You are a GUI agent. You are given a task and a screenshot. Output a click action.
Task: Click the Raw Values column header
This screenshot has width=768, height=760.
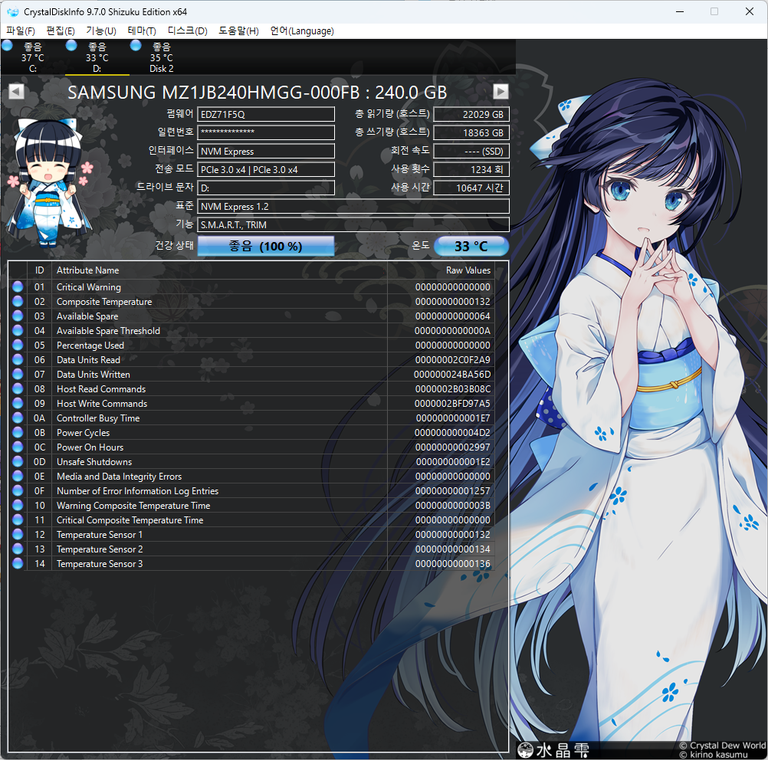(x=468, y=270)
